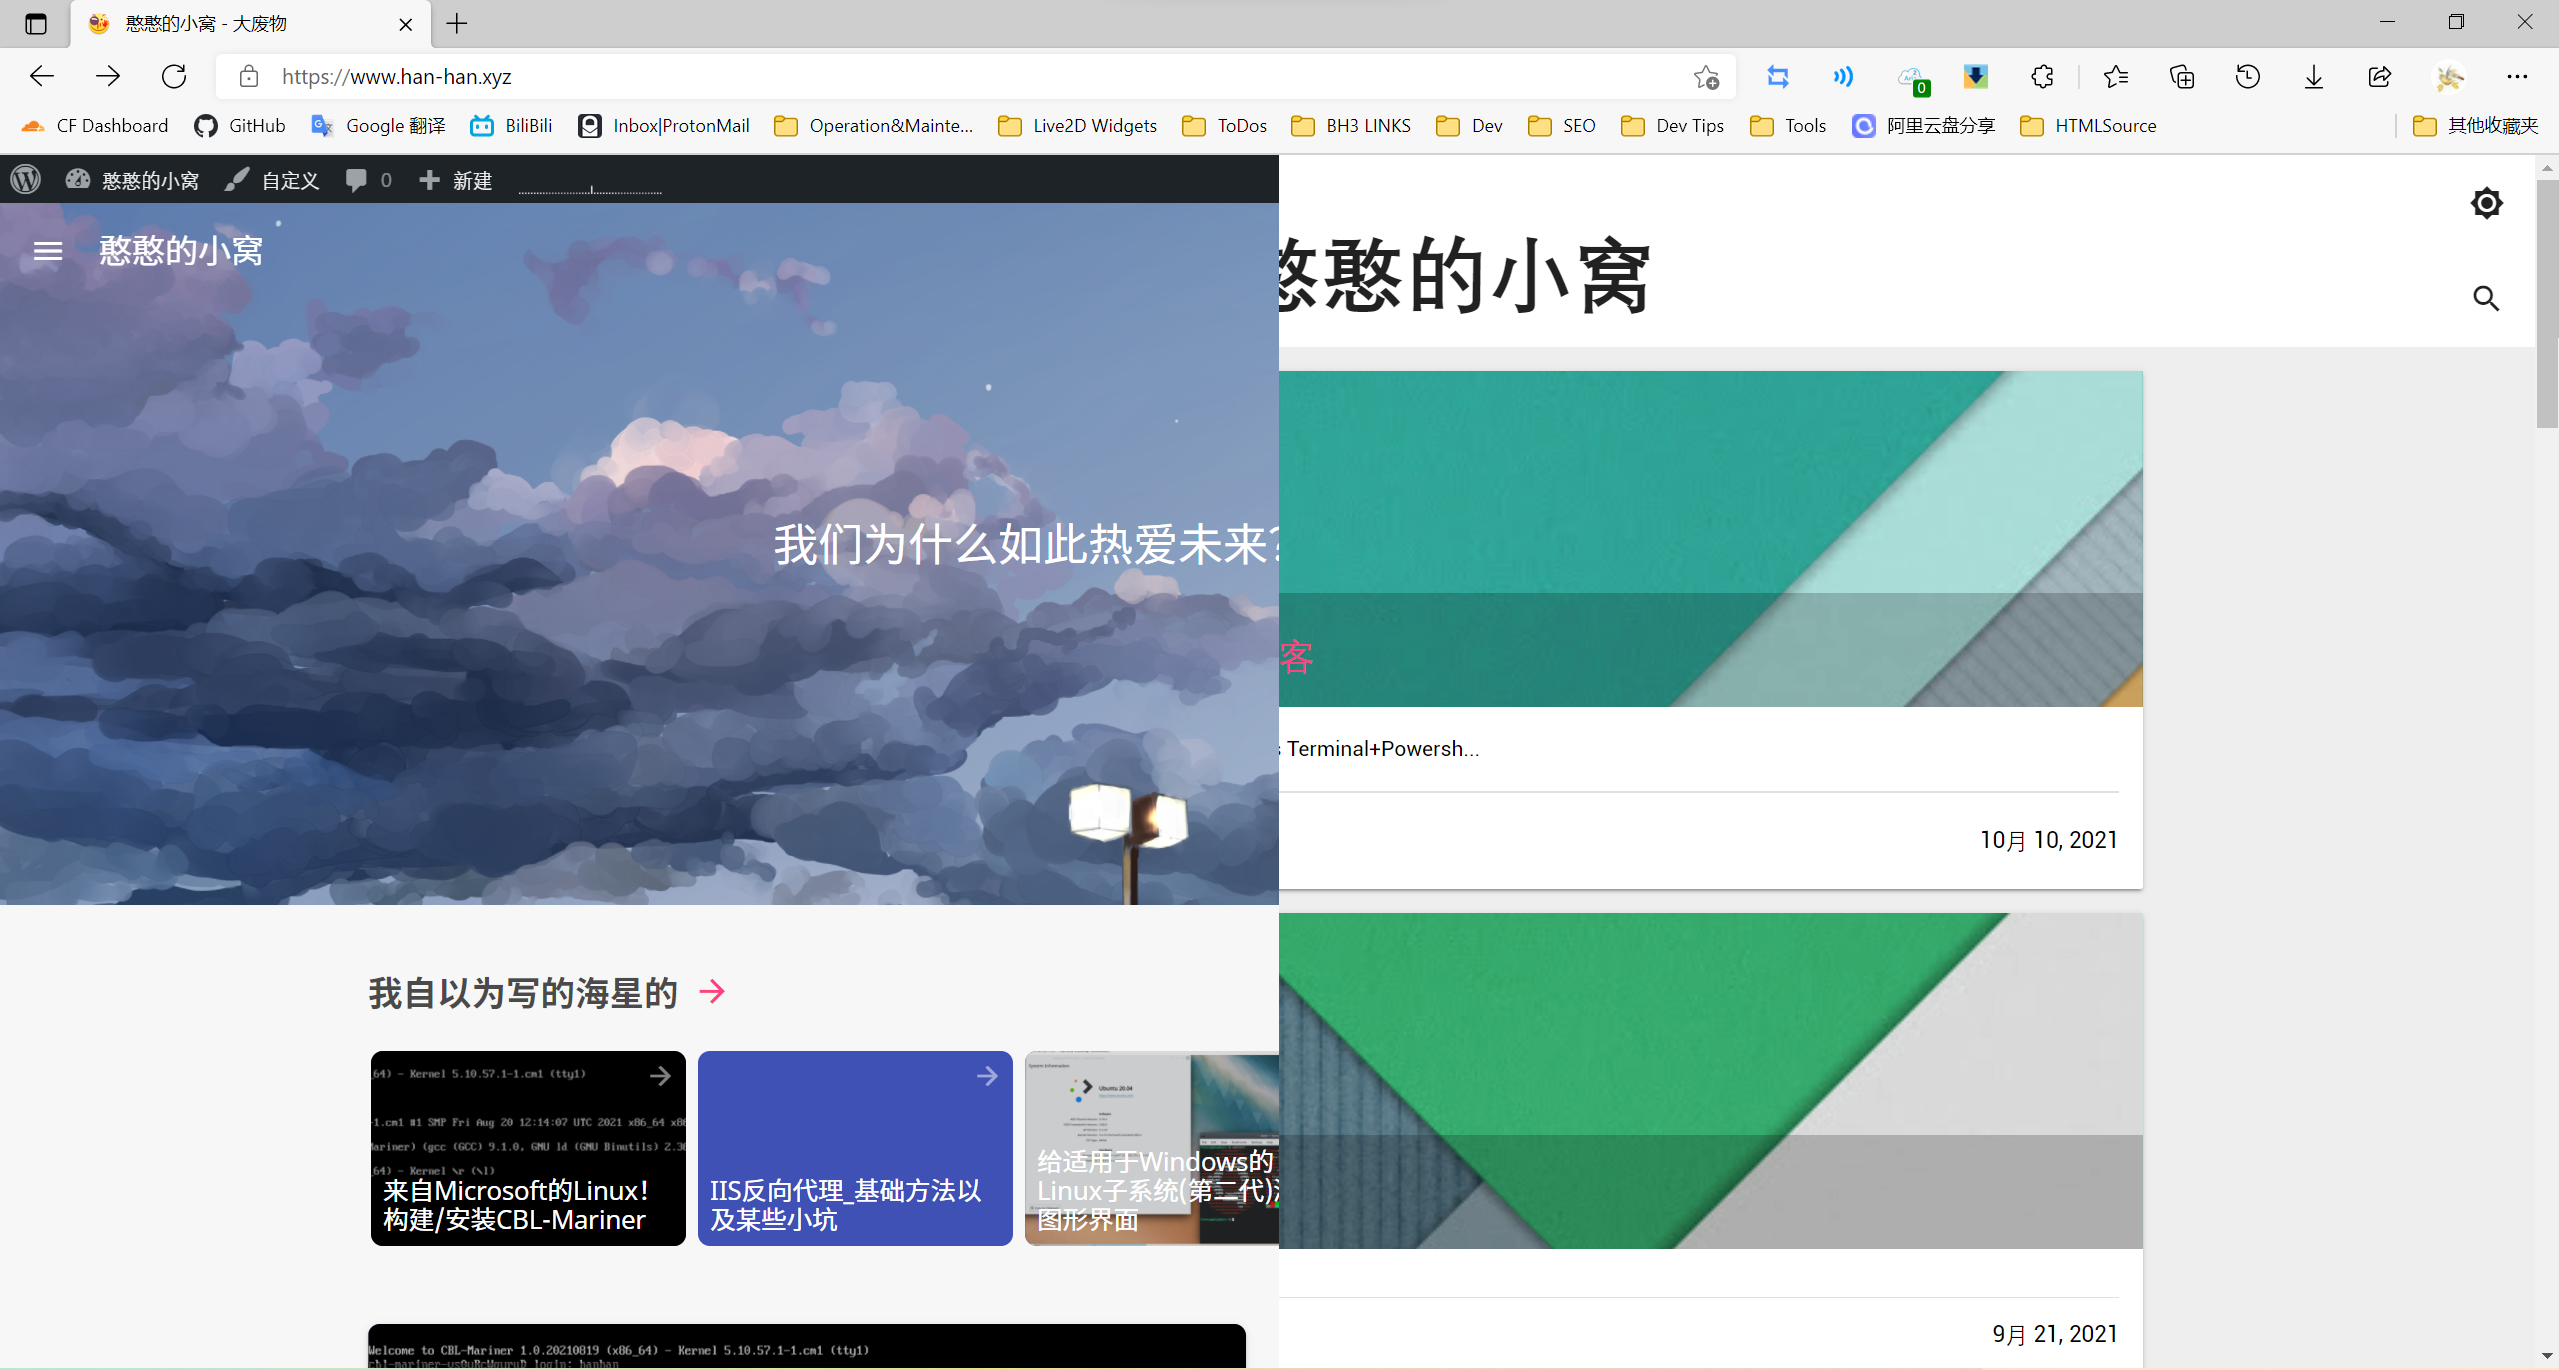Open the browser Extensions puzzle icon
2559x1370 pixels.
click(x=2042, y=77)
